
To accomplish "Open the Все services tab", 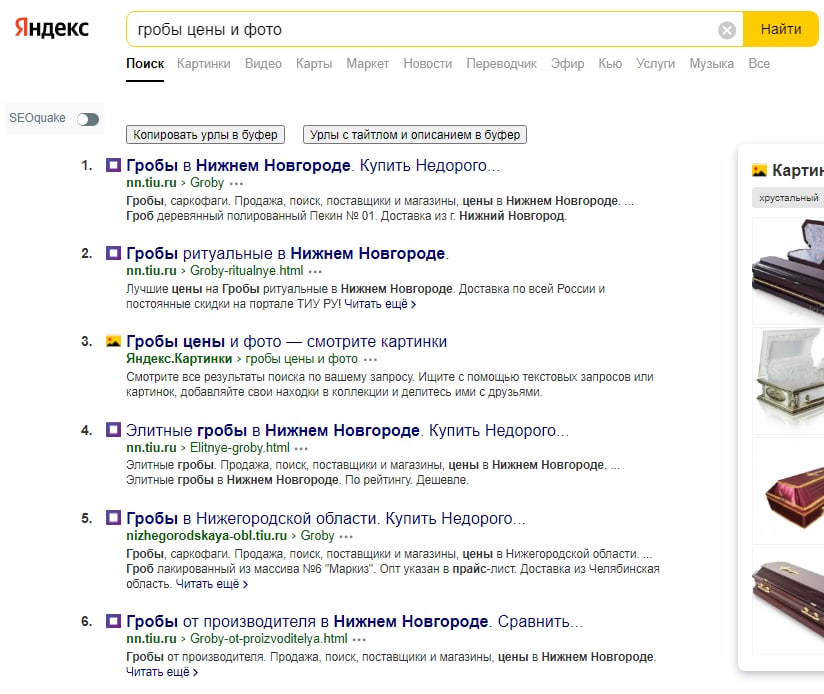I will click(759, 64).
